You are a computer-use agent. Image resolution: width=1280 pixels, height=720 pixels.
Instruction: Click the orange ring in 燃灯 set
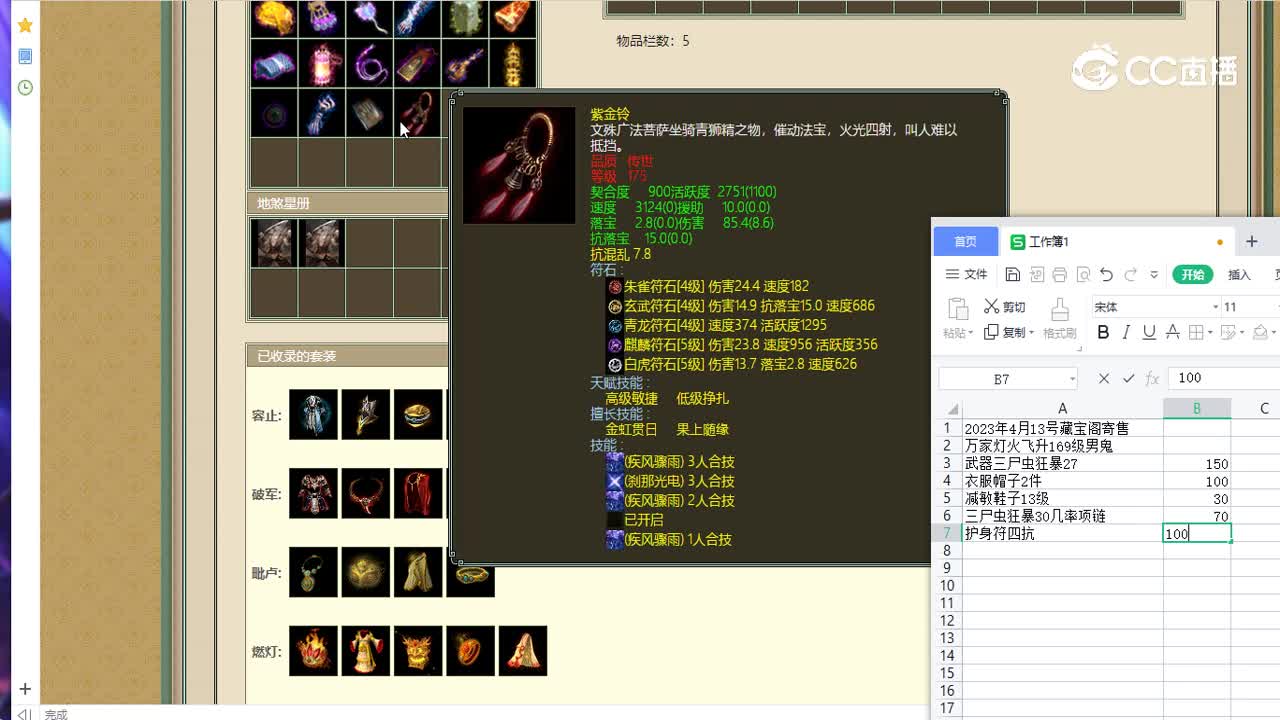(470, 651)
